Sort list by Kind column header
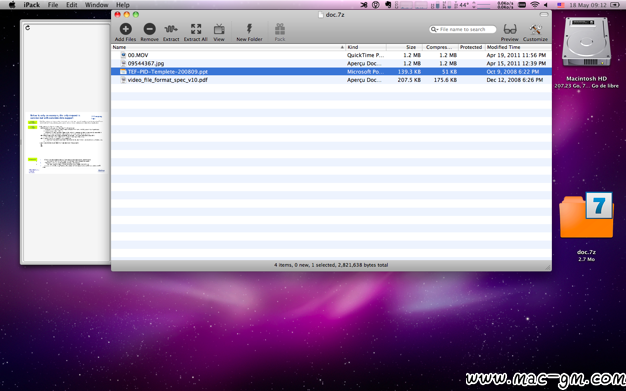Viewport: 626px width, 391px height. click(366, 47)
